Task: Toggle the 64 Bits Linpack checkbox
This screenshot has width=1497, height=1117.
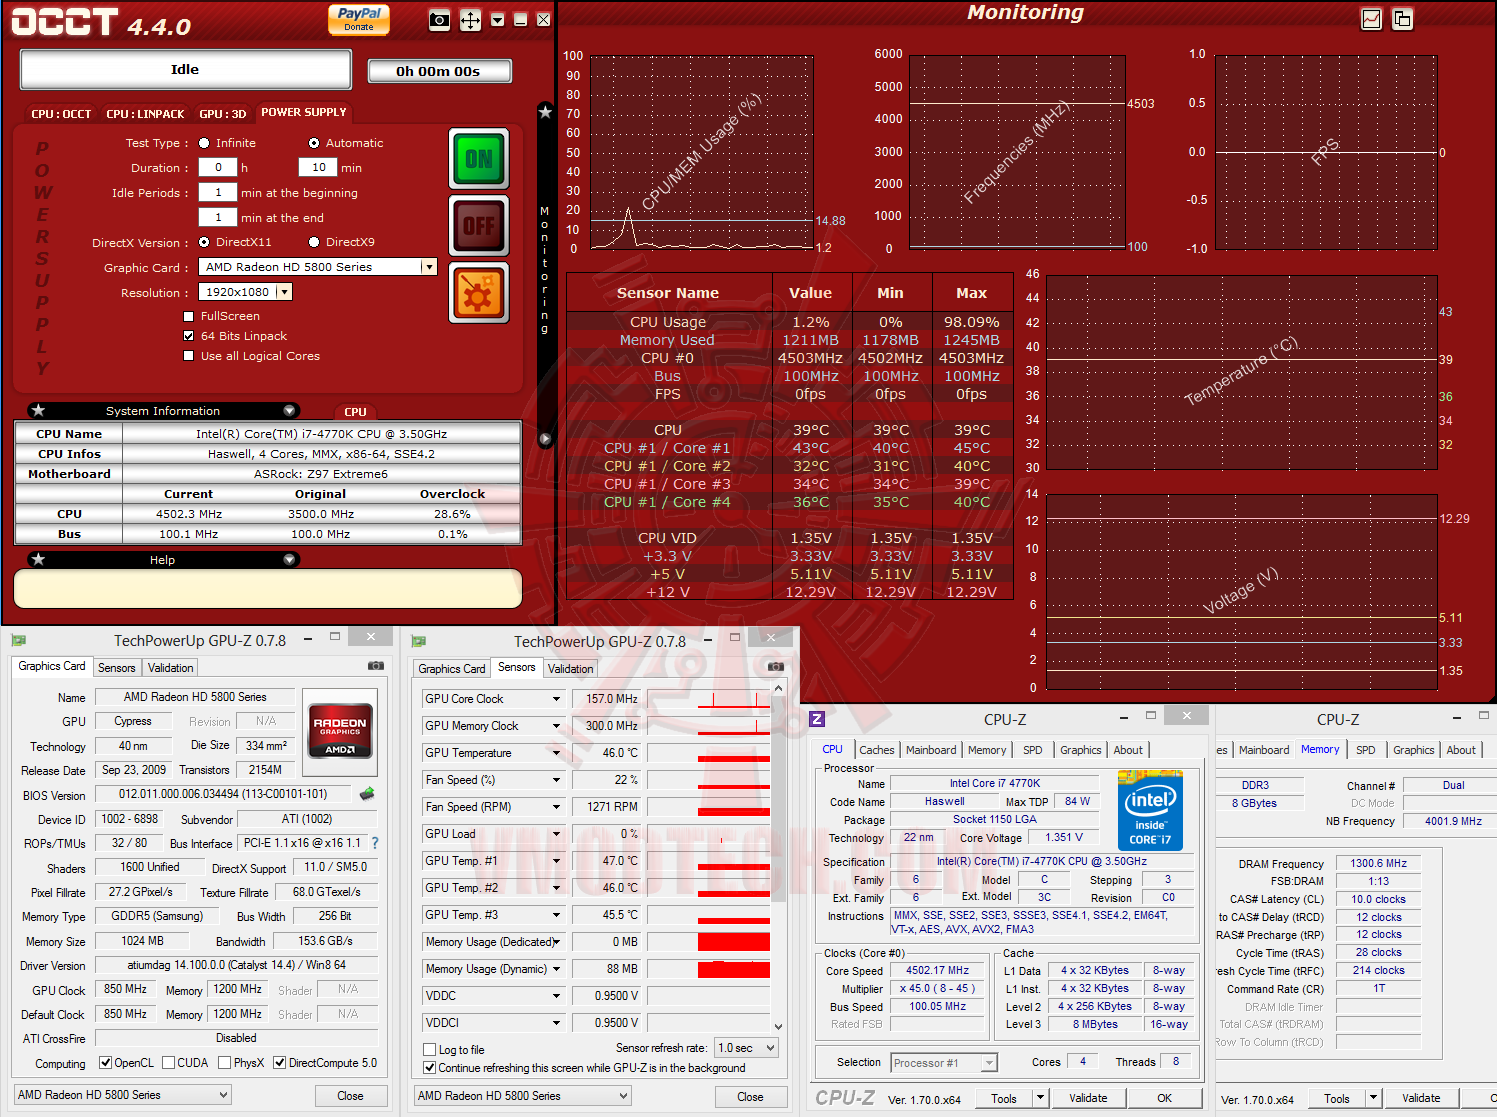Action: (188, 336)
